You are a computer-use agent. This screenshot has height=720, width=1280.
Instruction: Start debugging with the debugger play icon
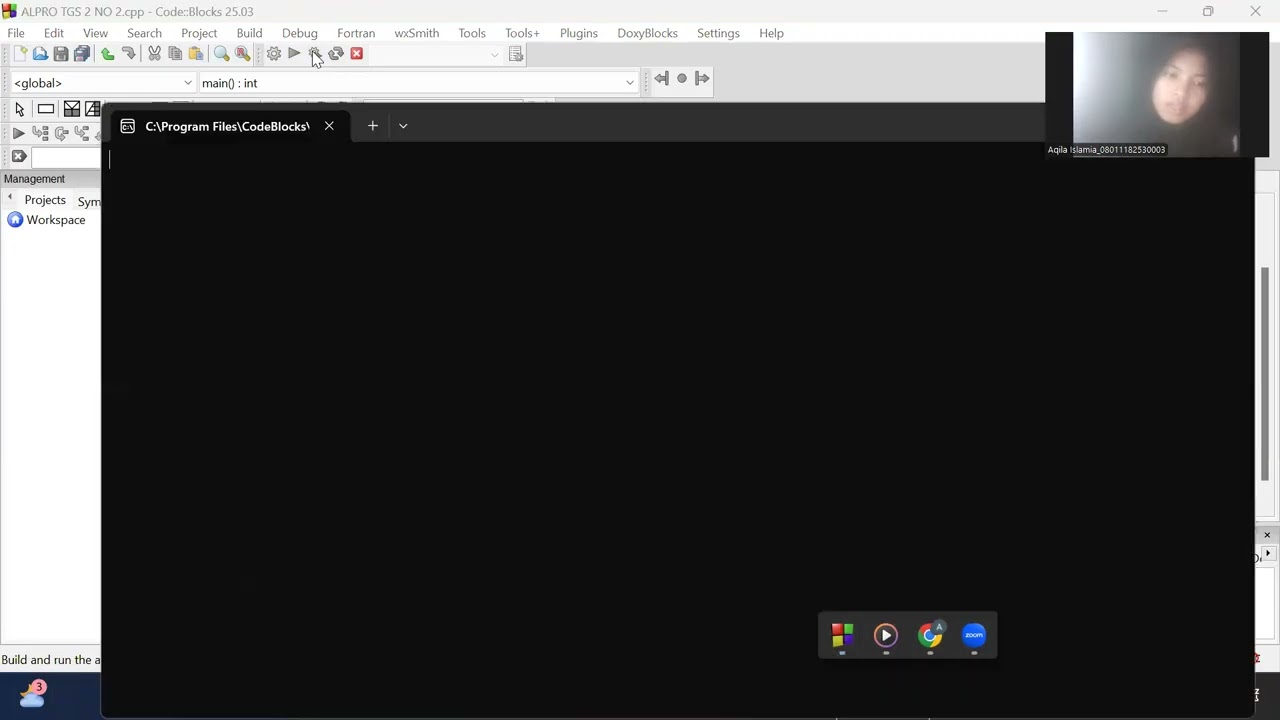[x=18, y=133]
